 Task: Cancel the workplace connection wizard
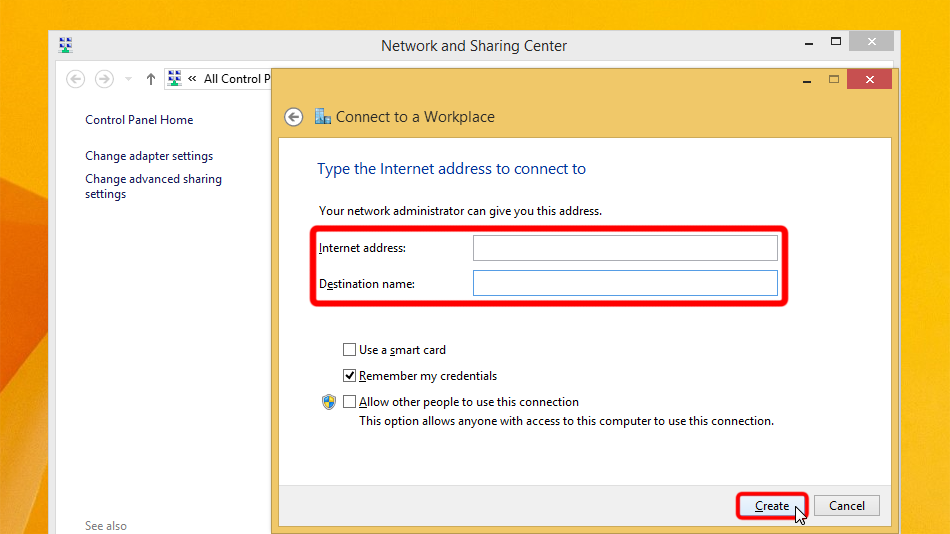coord(846,506)
